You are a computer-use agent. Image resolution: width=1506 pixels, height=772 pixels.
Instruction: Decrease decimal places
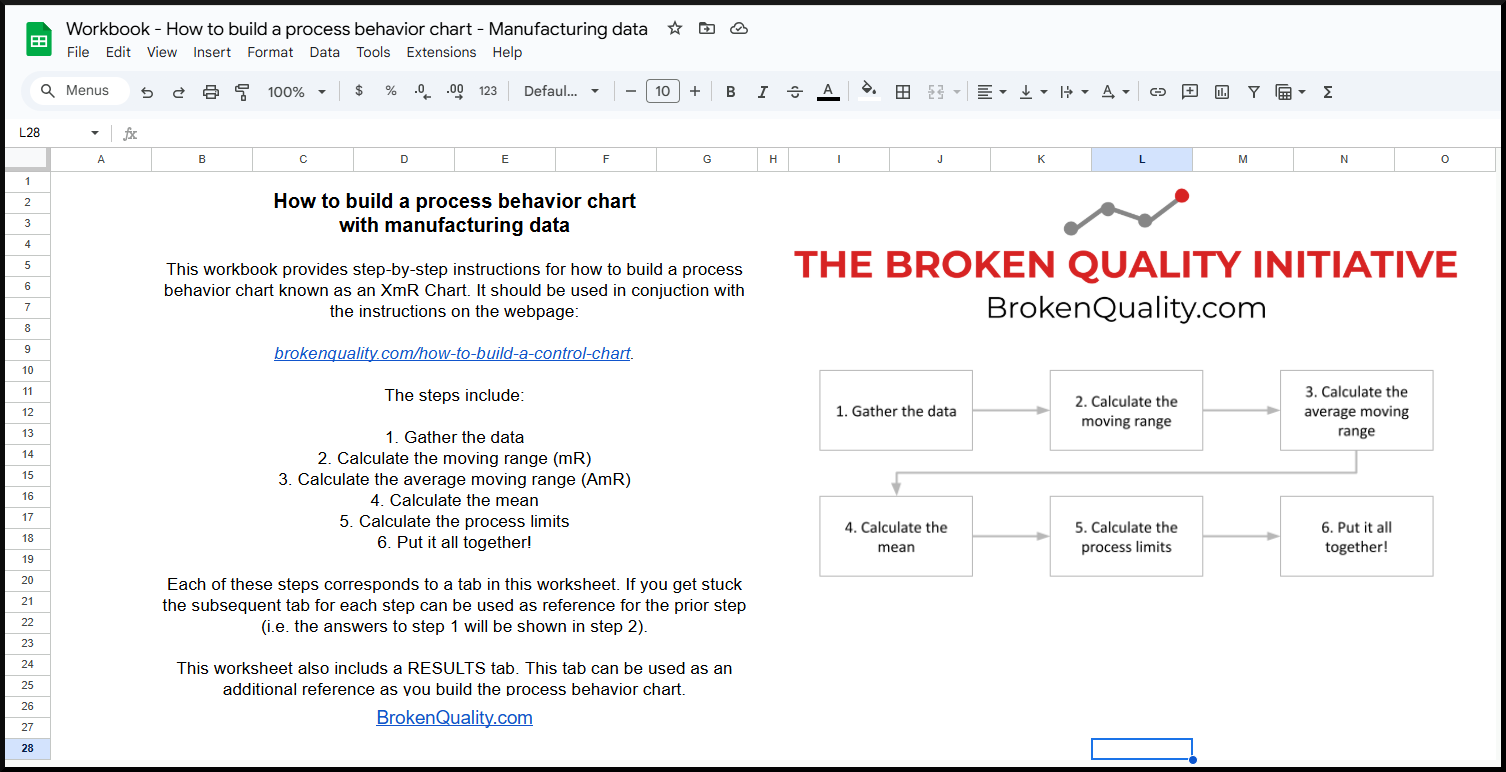click(422, 91)
